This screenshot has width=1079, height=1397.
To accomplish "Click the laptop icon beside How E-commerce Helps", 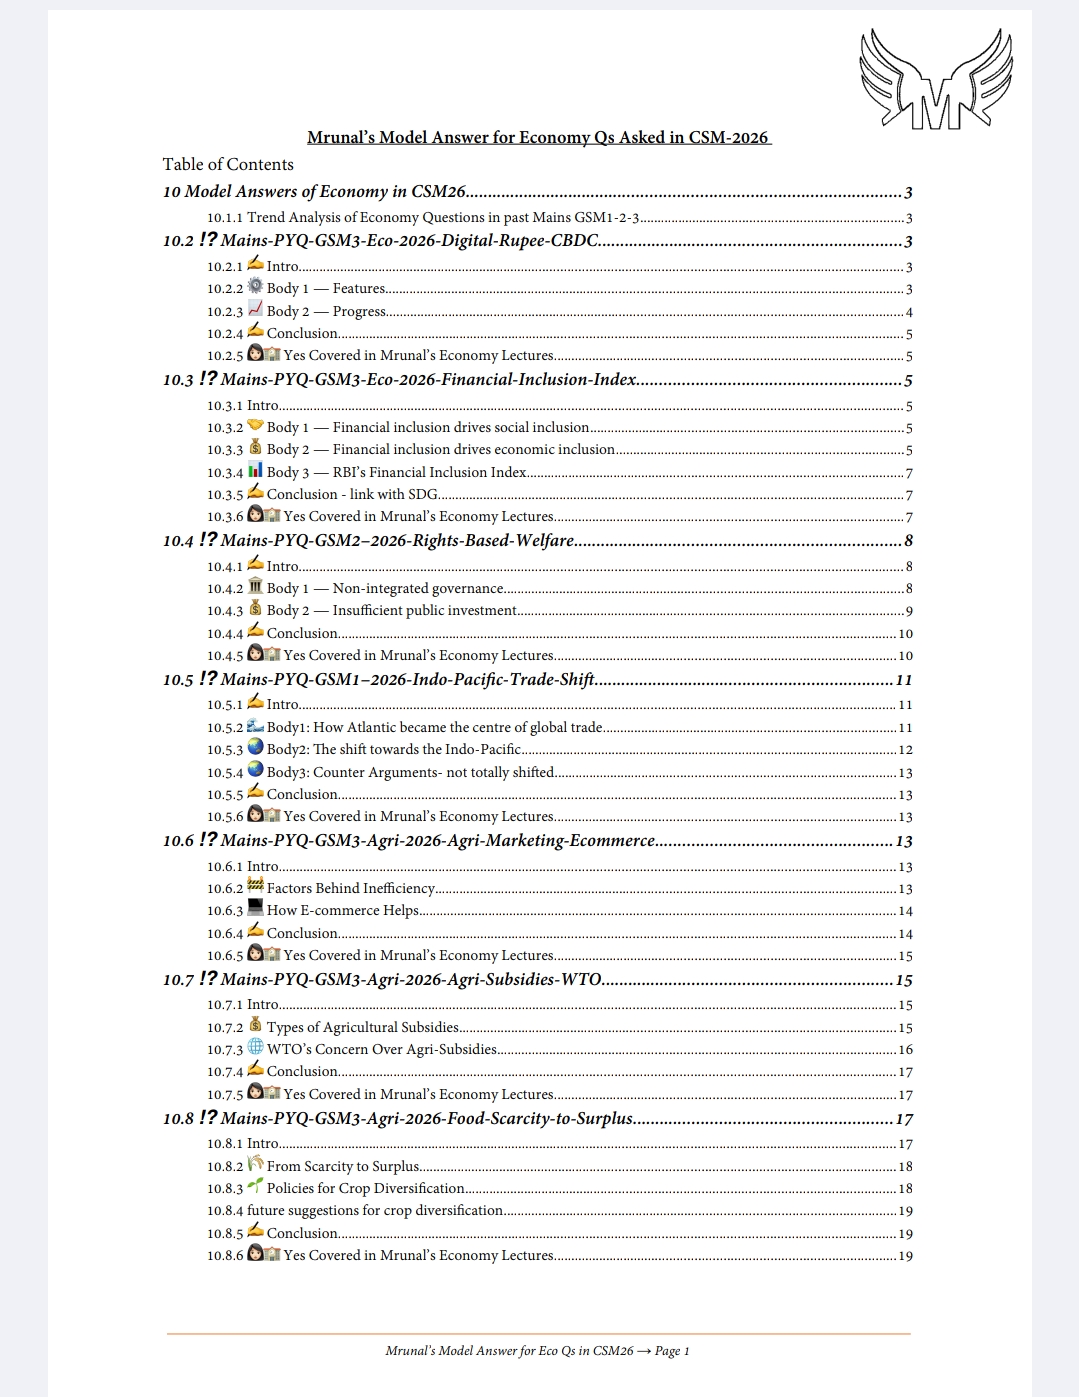I will pyautogui.click(x=255, y=908).
